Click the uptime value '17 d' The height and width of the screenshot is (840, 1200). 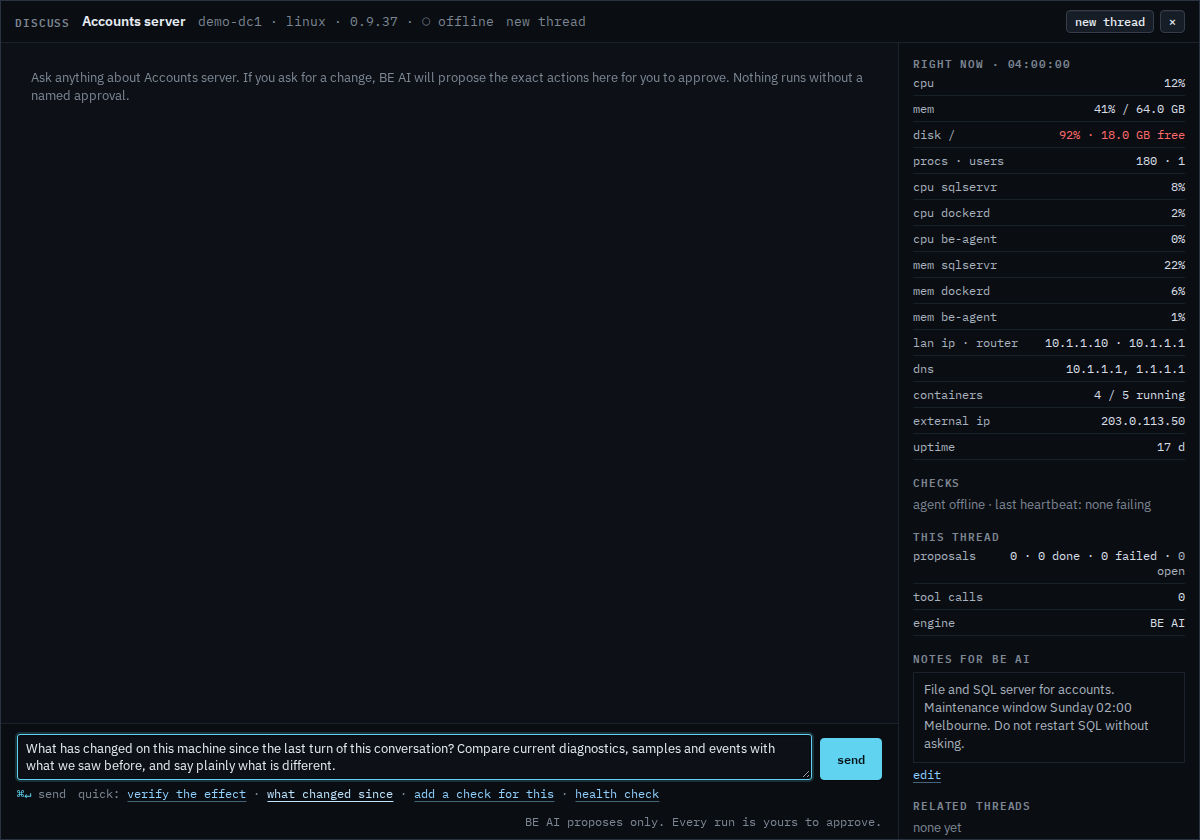[1171, 447]
